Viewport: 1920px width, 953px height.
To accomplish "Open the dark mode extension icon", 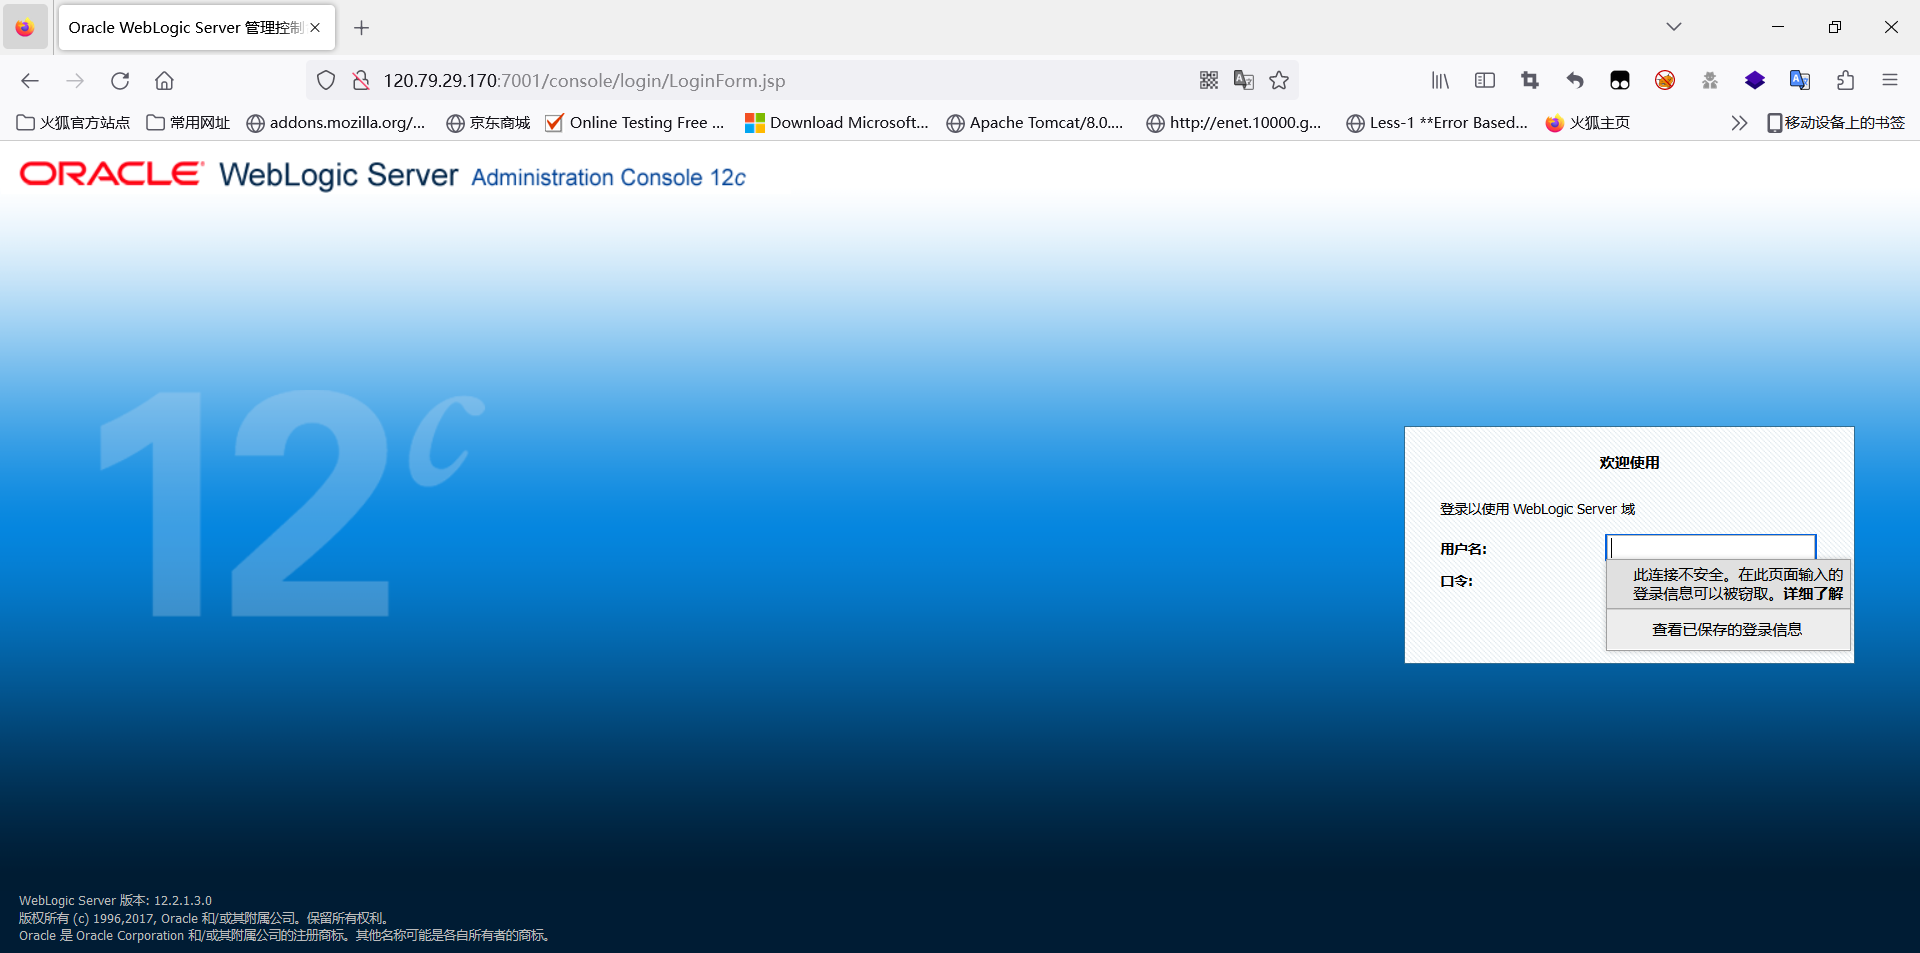I will [1620, 80].
